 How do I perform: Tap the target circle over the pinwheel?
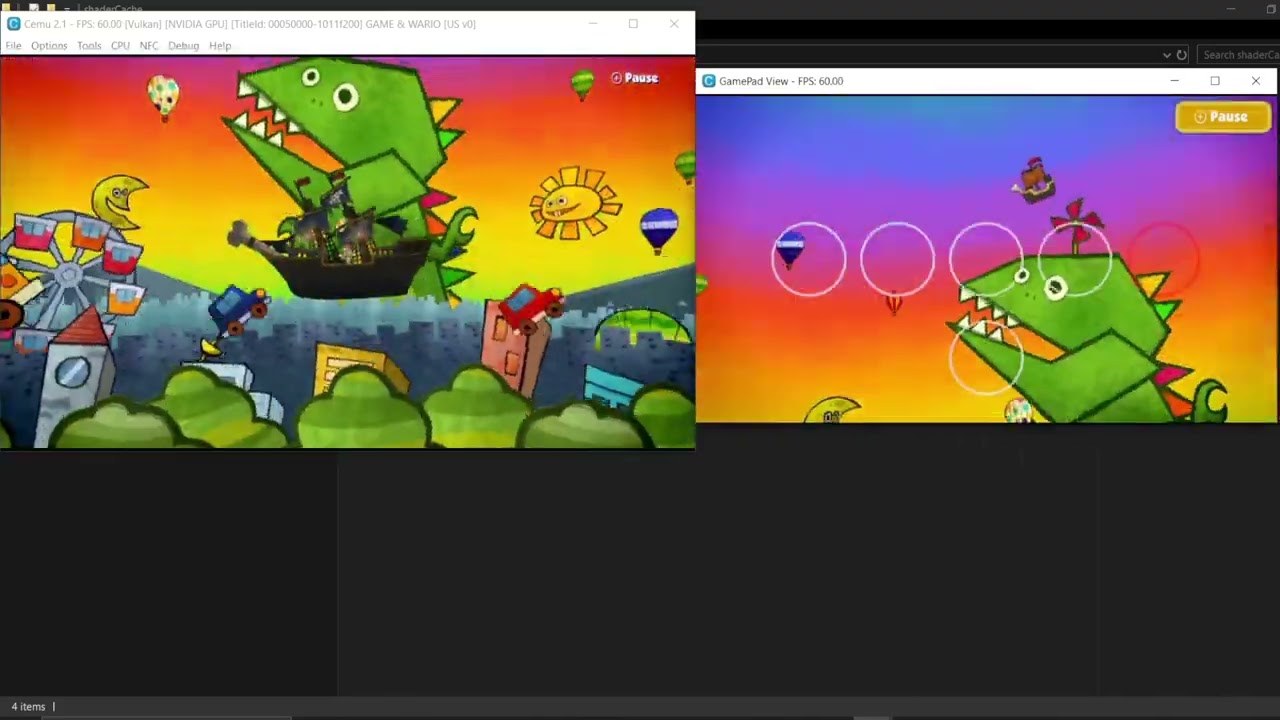pos(1075,259)
